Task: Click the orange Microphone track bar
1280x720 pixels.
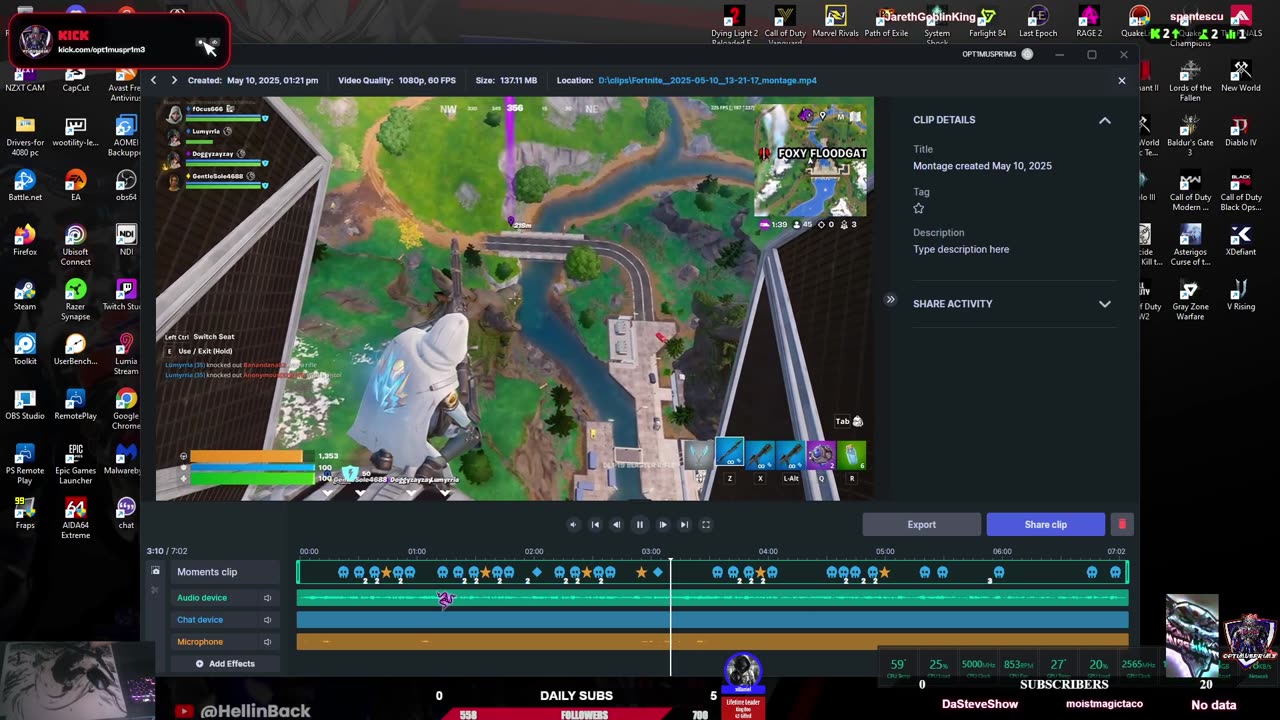Action: [x=712, y=642]
